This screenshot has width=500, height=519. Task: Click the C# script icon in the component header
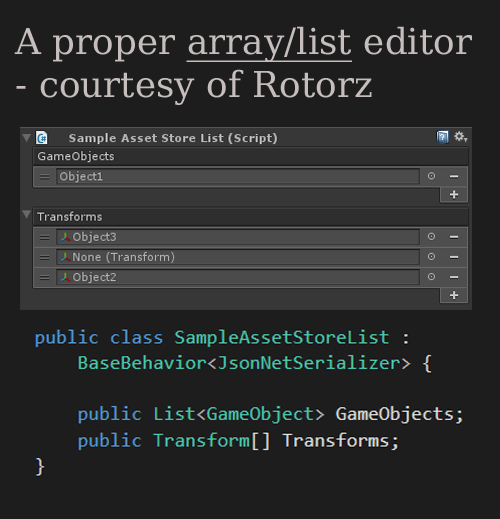[42, 138]
